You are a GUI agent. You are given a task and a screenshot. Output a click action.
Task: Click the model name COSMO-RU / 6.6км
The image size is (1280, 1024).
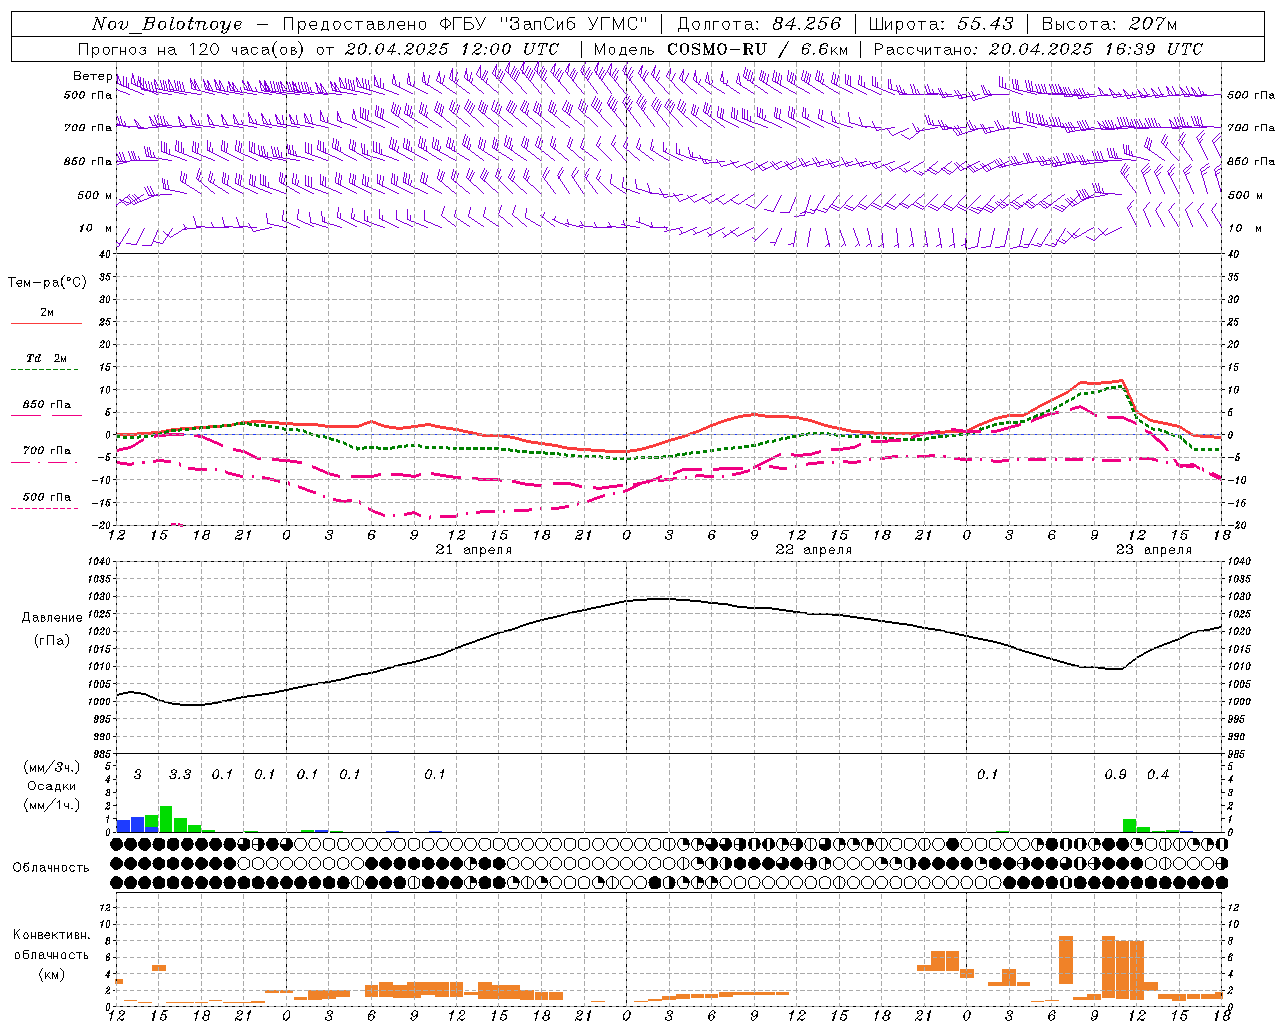pos(757,49)
